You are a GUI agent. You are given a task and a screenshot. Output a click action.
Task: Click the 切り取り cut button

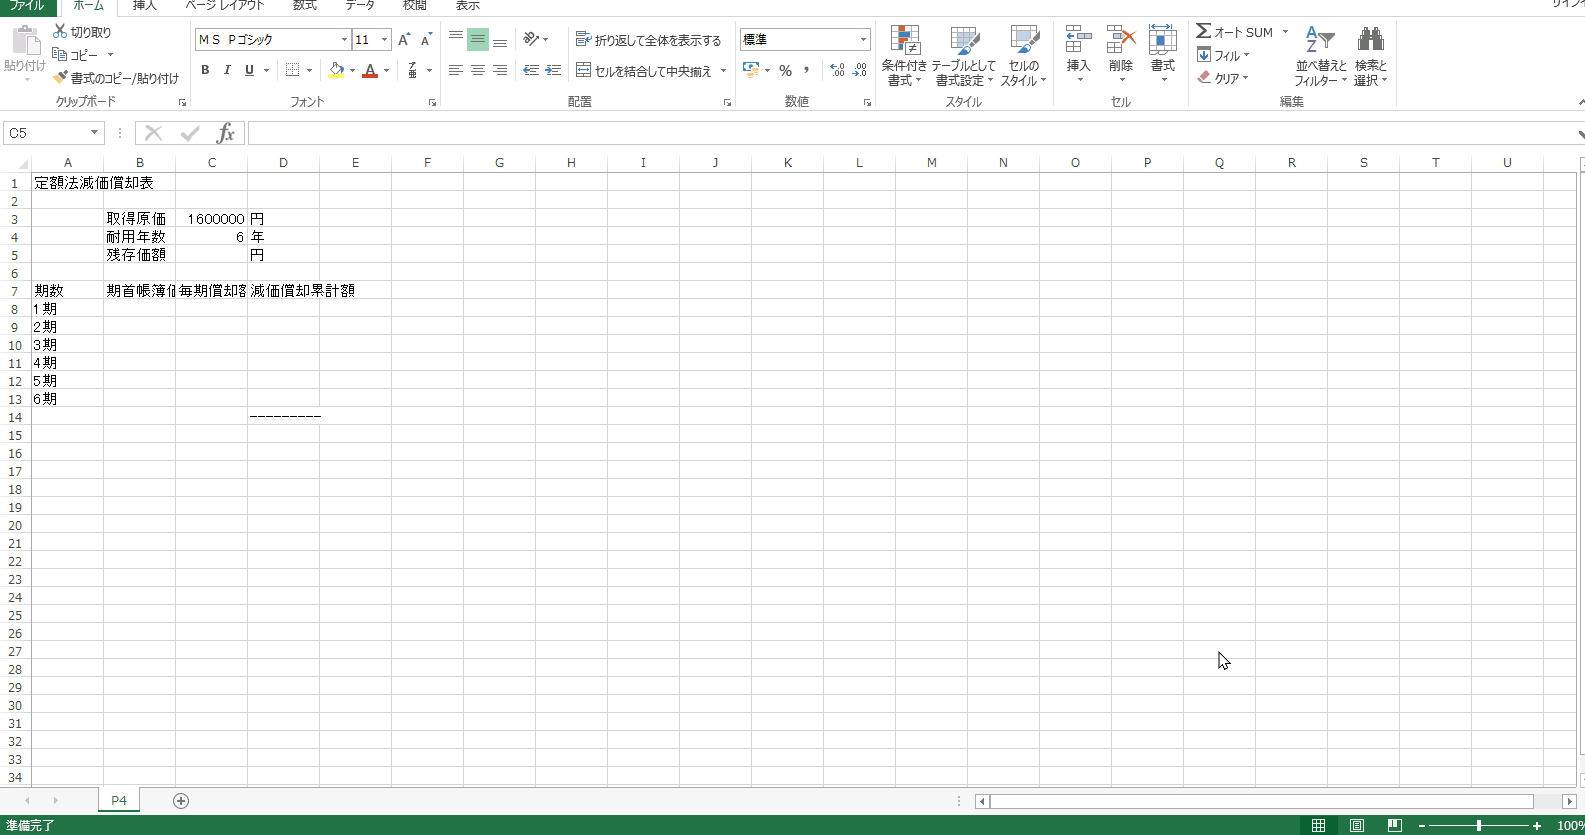coord(82,32)
